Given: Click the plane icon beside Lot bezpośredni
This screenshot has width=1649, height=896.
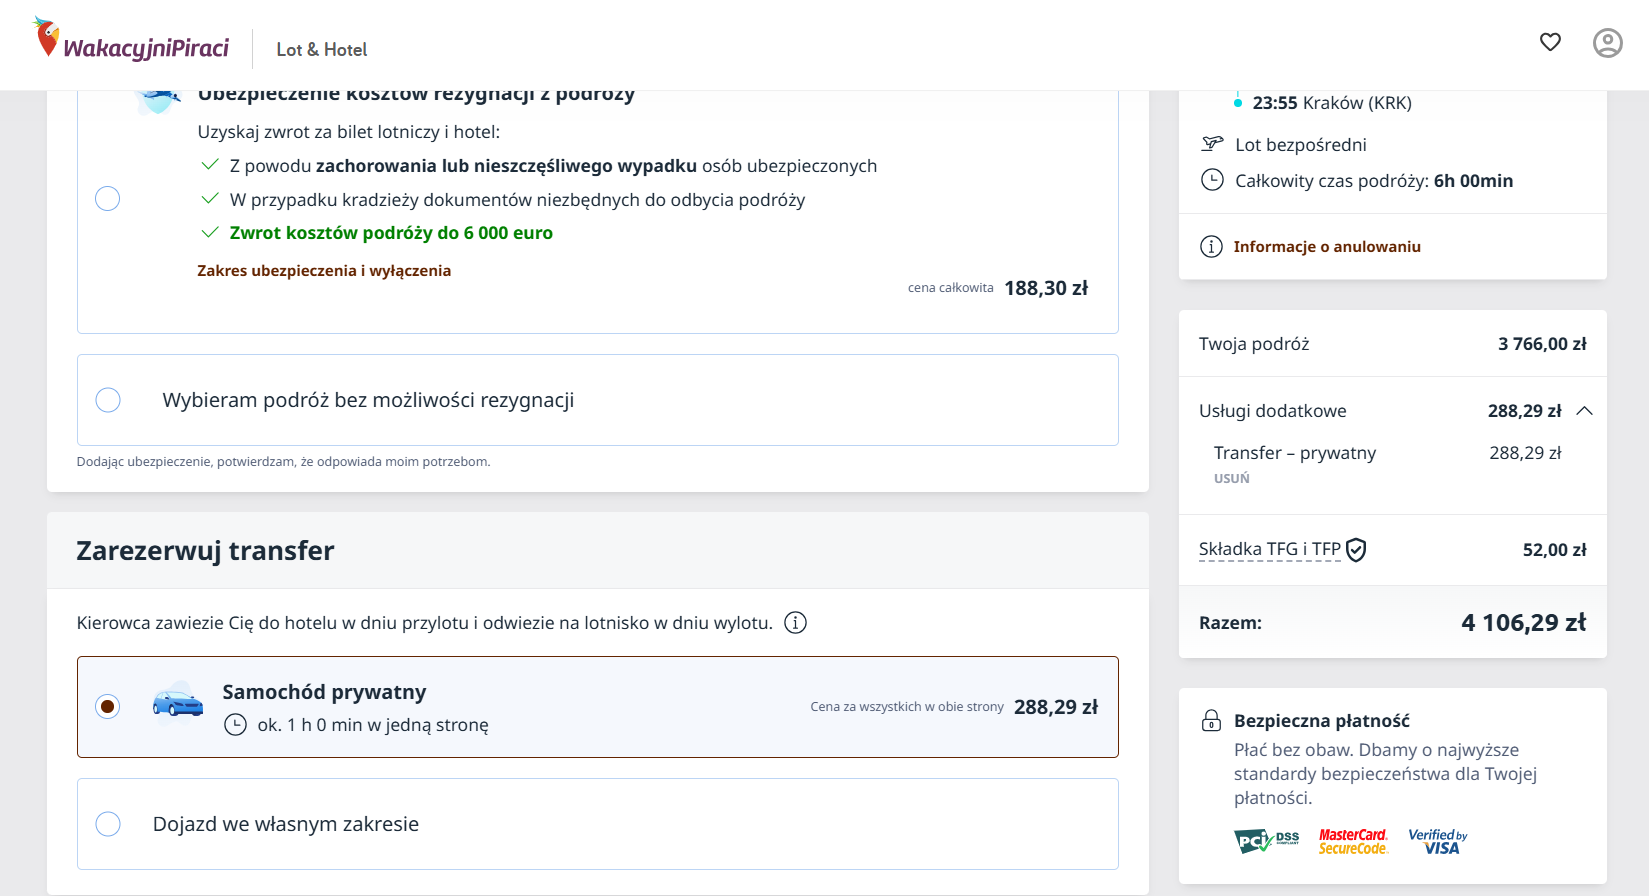Looking at the screenshot, I should tap(1212, 144).
